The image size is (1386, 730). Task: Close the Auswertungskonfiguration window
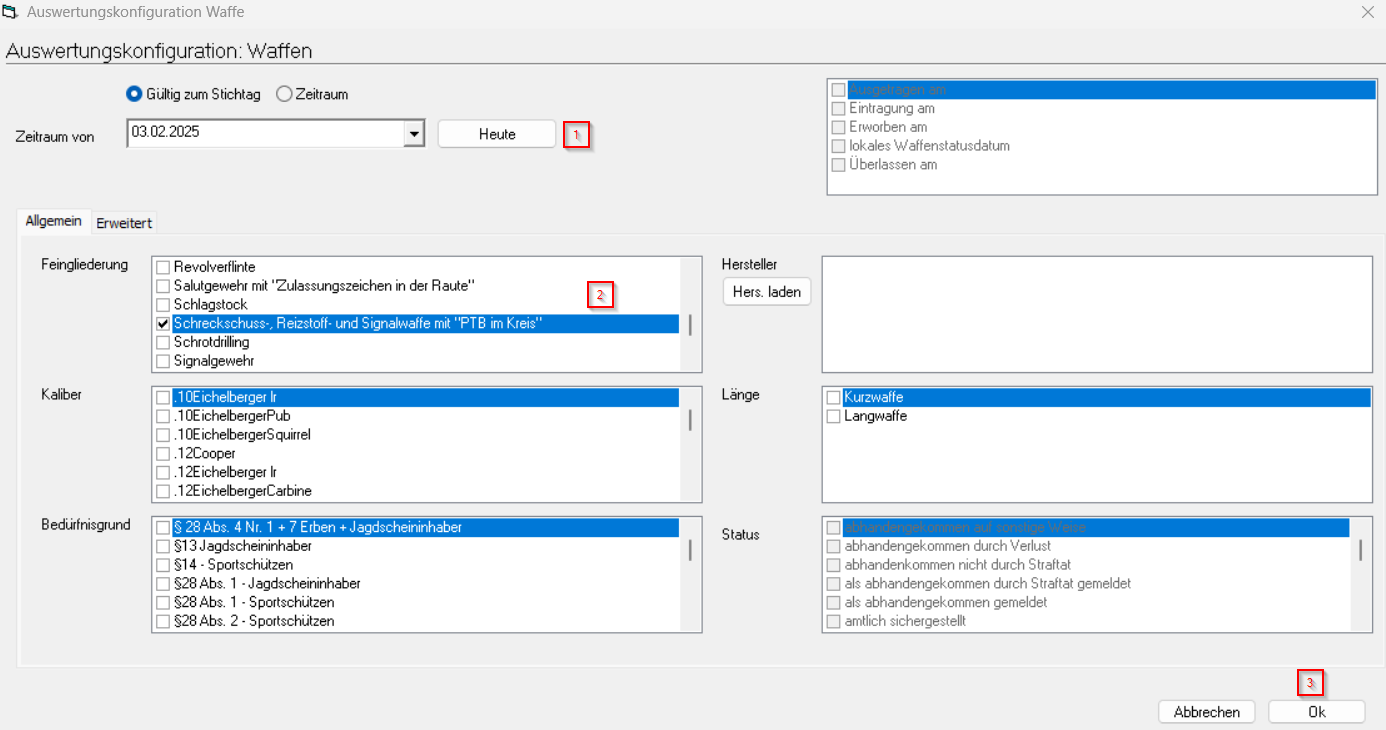[1367, 13]
